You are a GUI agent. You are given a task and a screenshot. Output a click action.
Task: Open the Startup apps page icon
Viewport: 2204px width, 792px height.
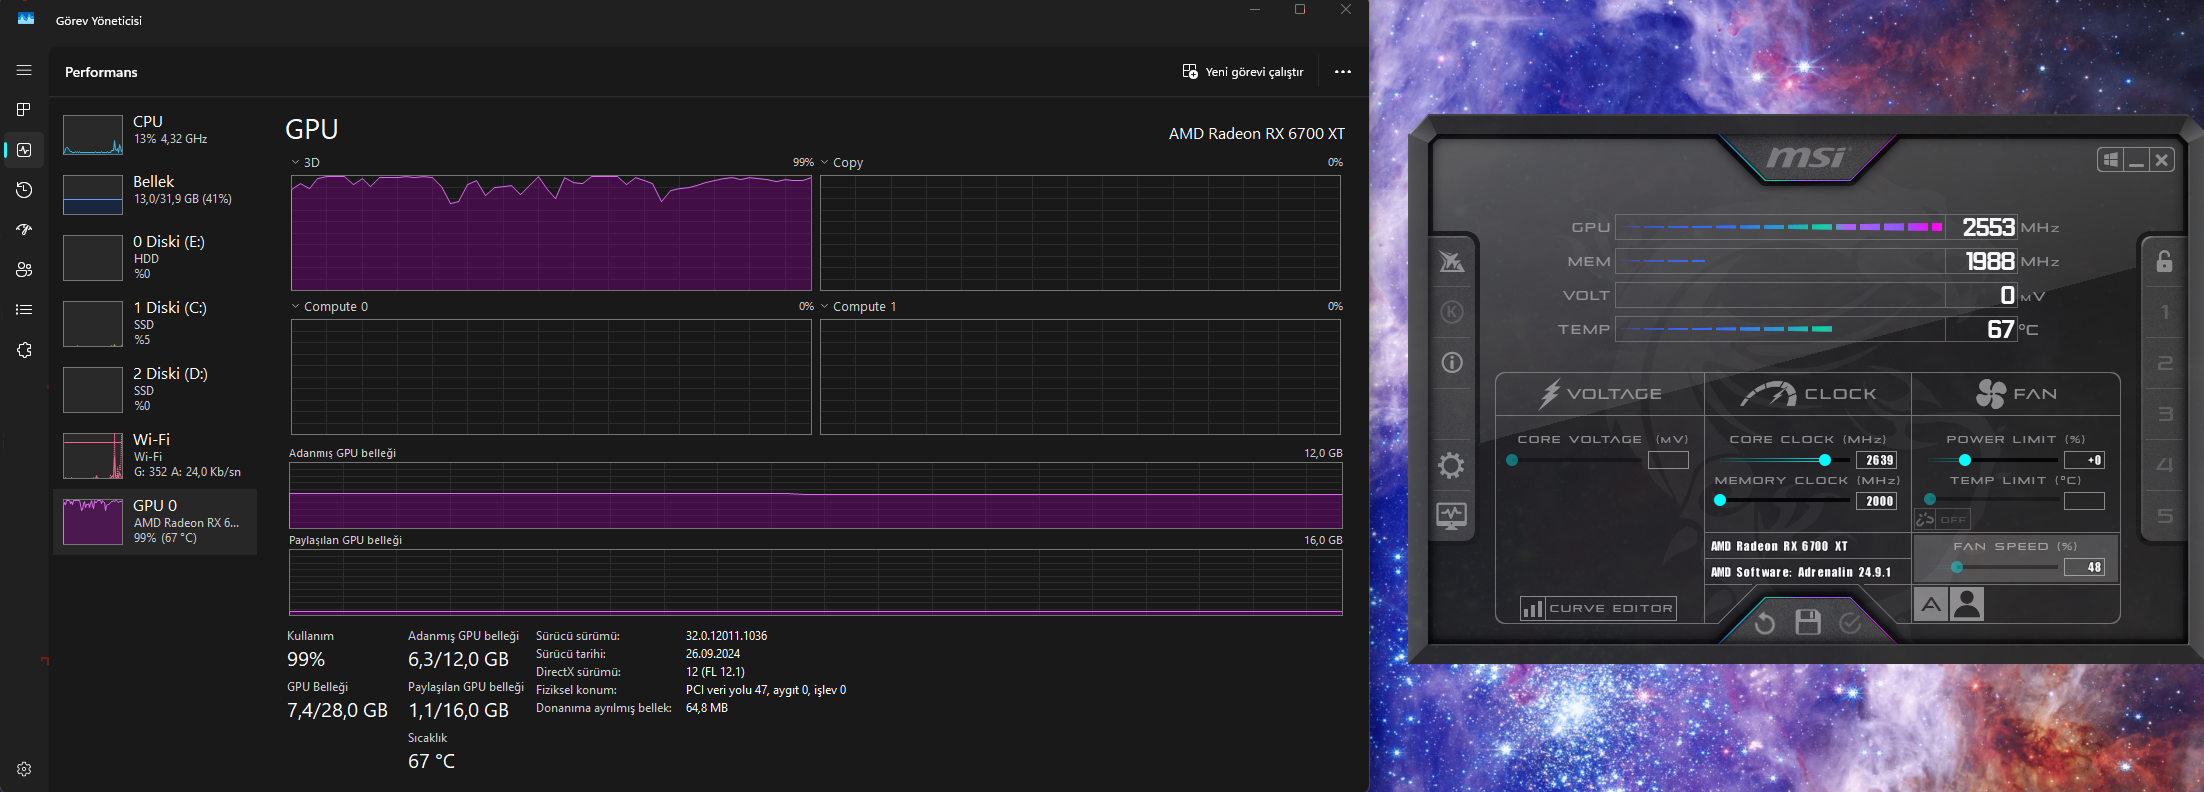pos(24,230)
